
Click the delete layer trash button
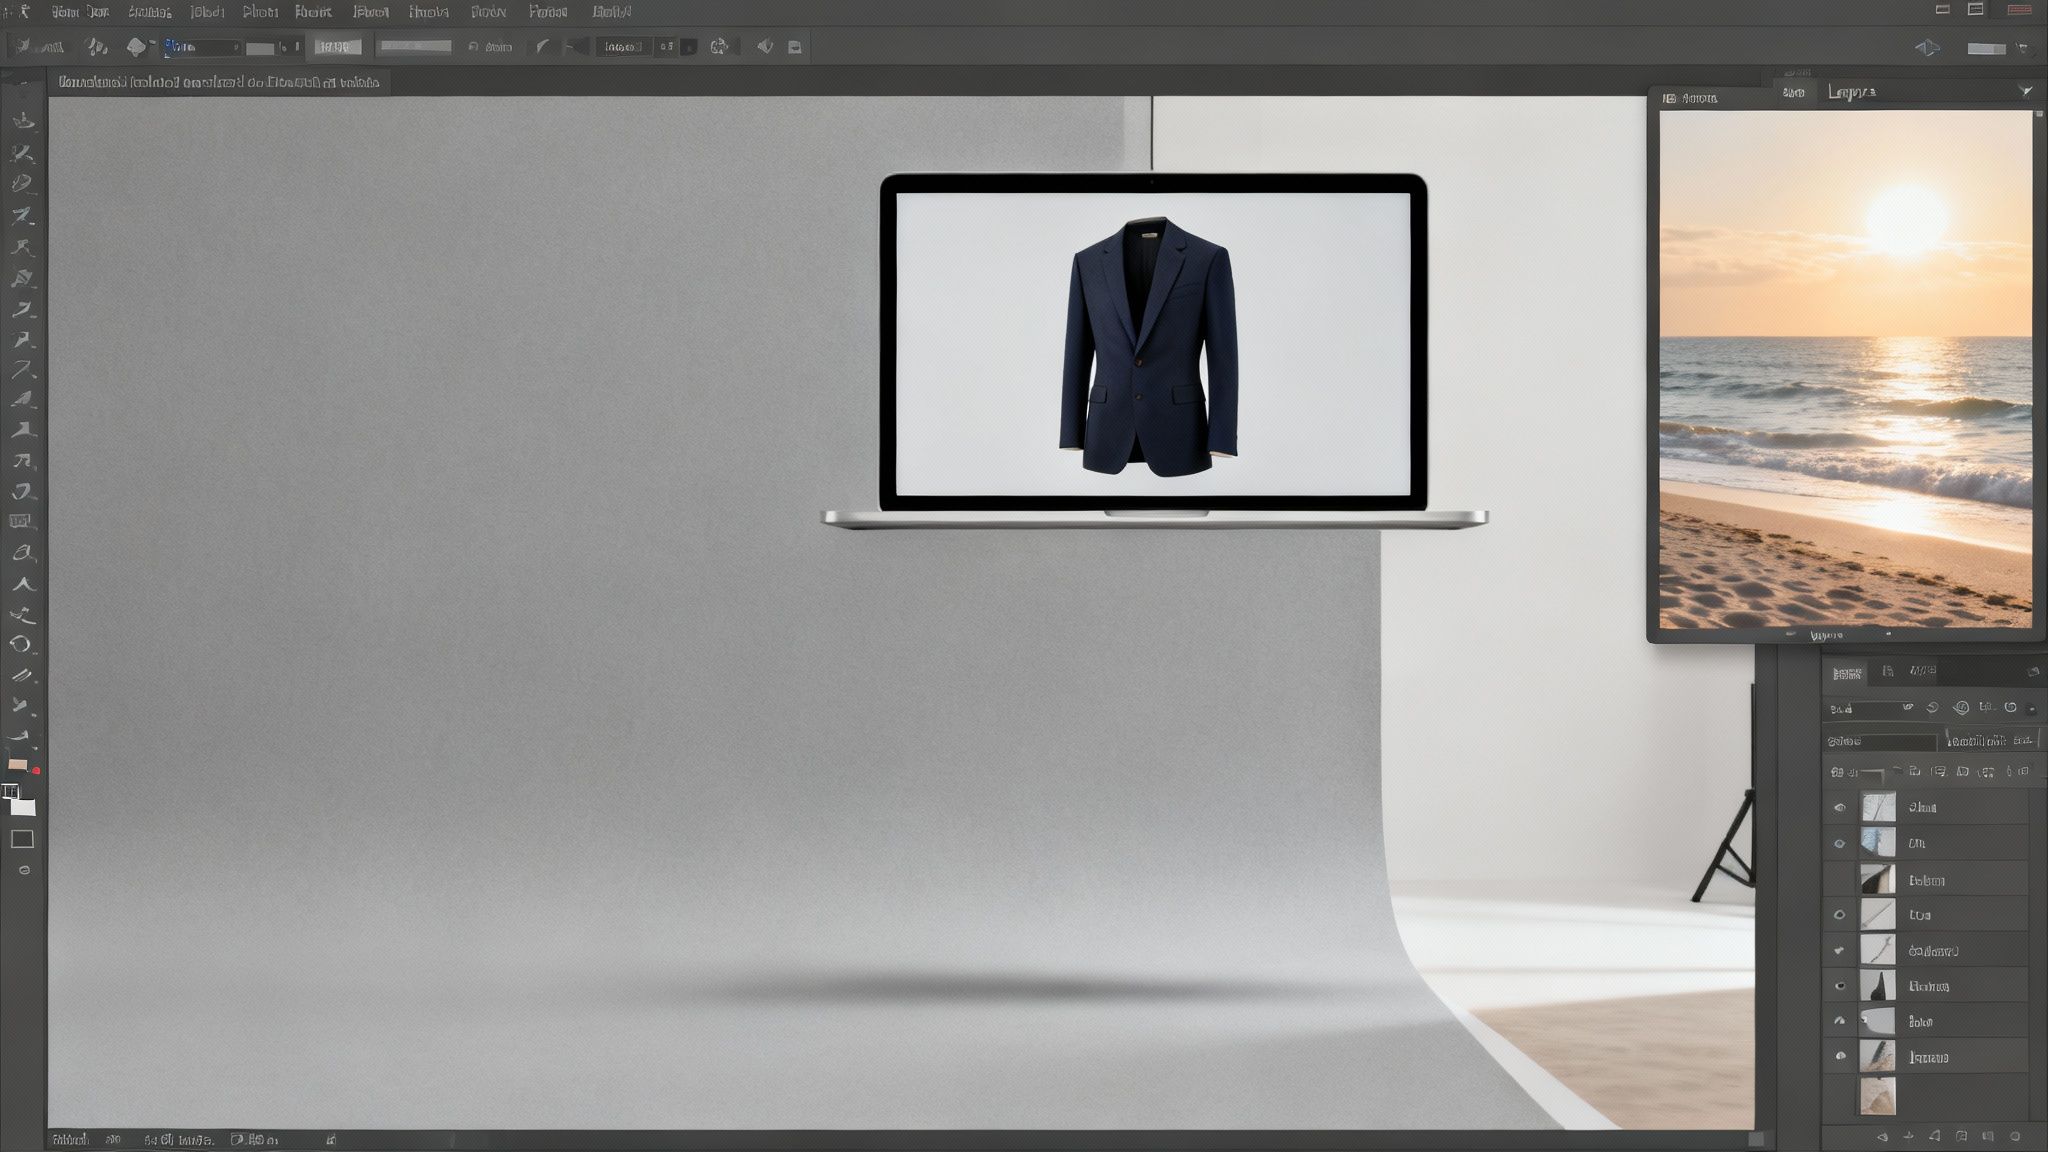click(2014, 1134)
